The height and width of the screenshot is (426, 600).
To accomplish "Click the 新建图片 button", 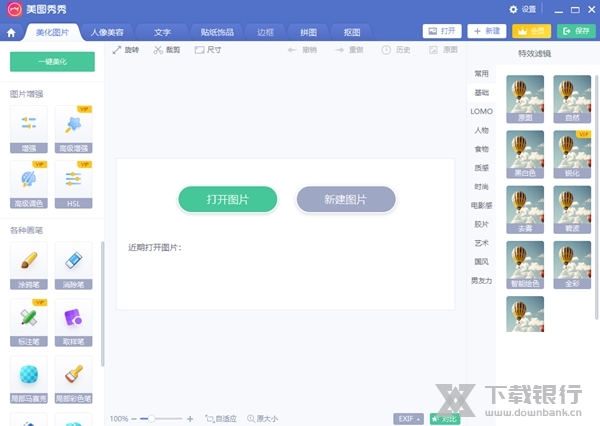I will [x=346, y=199].
